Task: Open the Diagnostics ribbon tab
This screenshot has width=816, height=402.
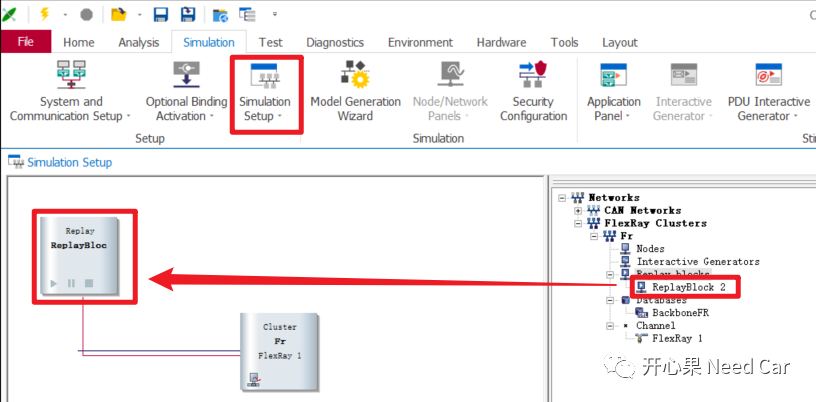Action: pyautogui.click(x=335, y=42)
